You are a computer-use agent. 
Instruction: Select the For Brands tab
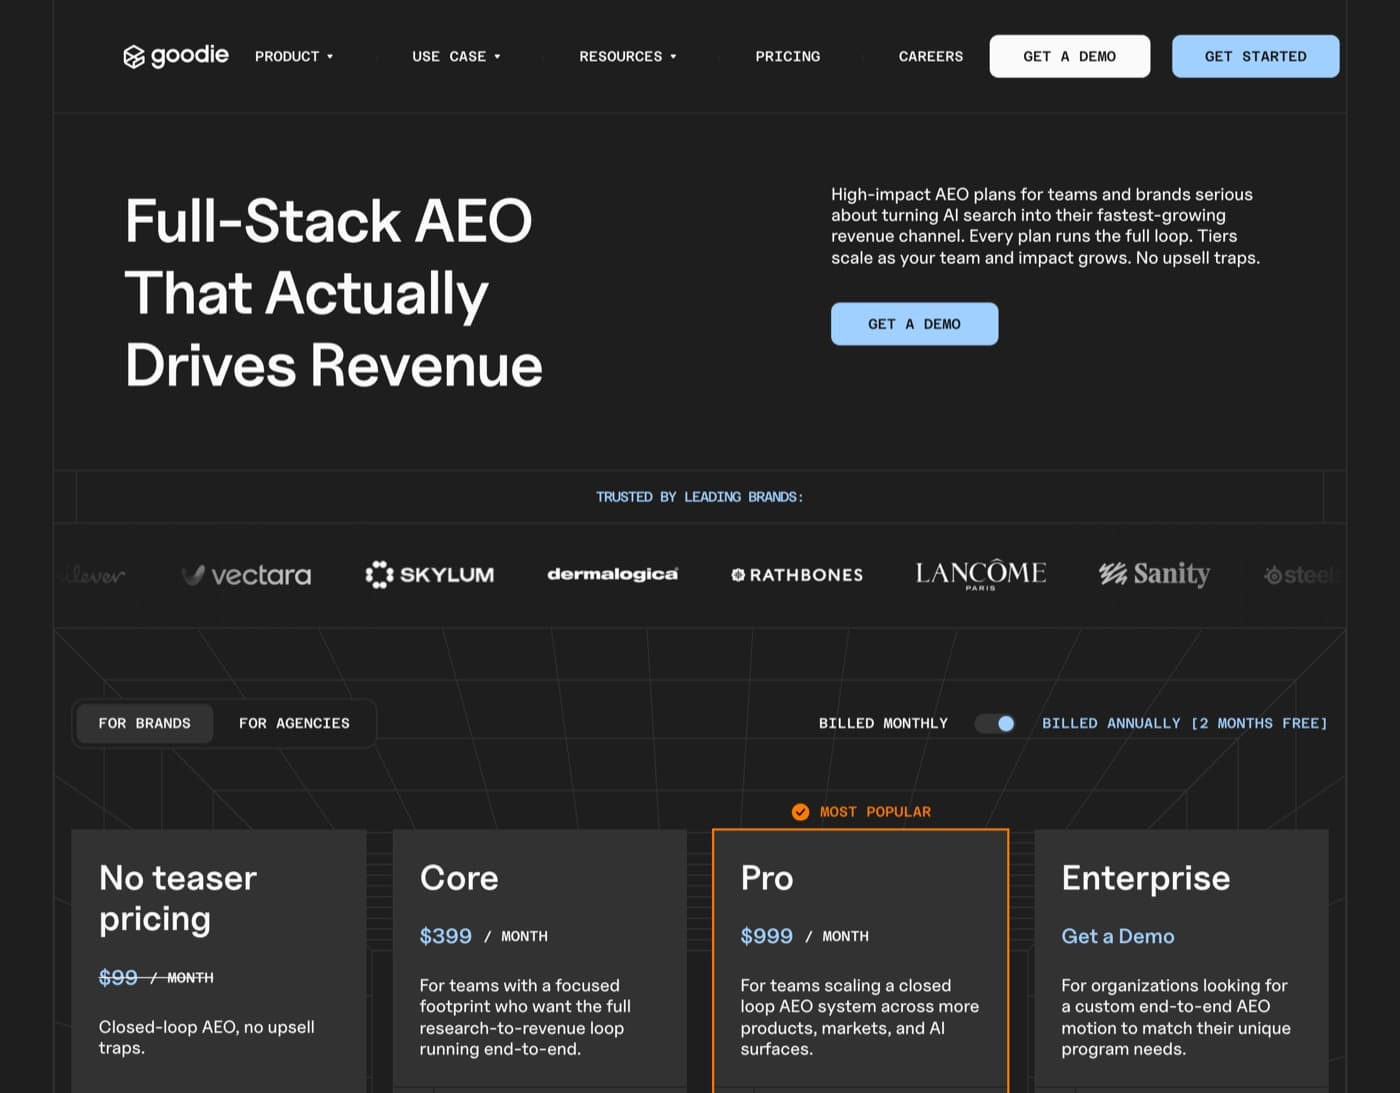pos(145,723)
